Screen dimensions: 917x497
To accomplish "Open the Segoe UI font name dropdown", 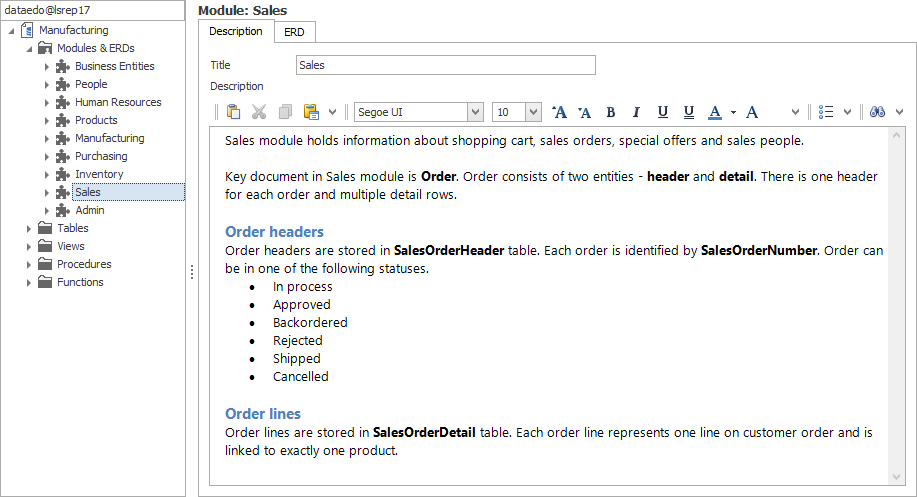I will tap(475, 112).
